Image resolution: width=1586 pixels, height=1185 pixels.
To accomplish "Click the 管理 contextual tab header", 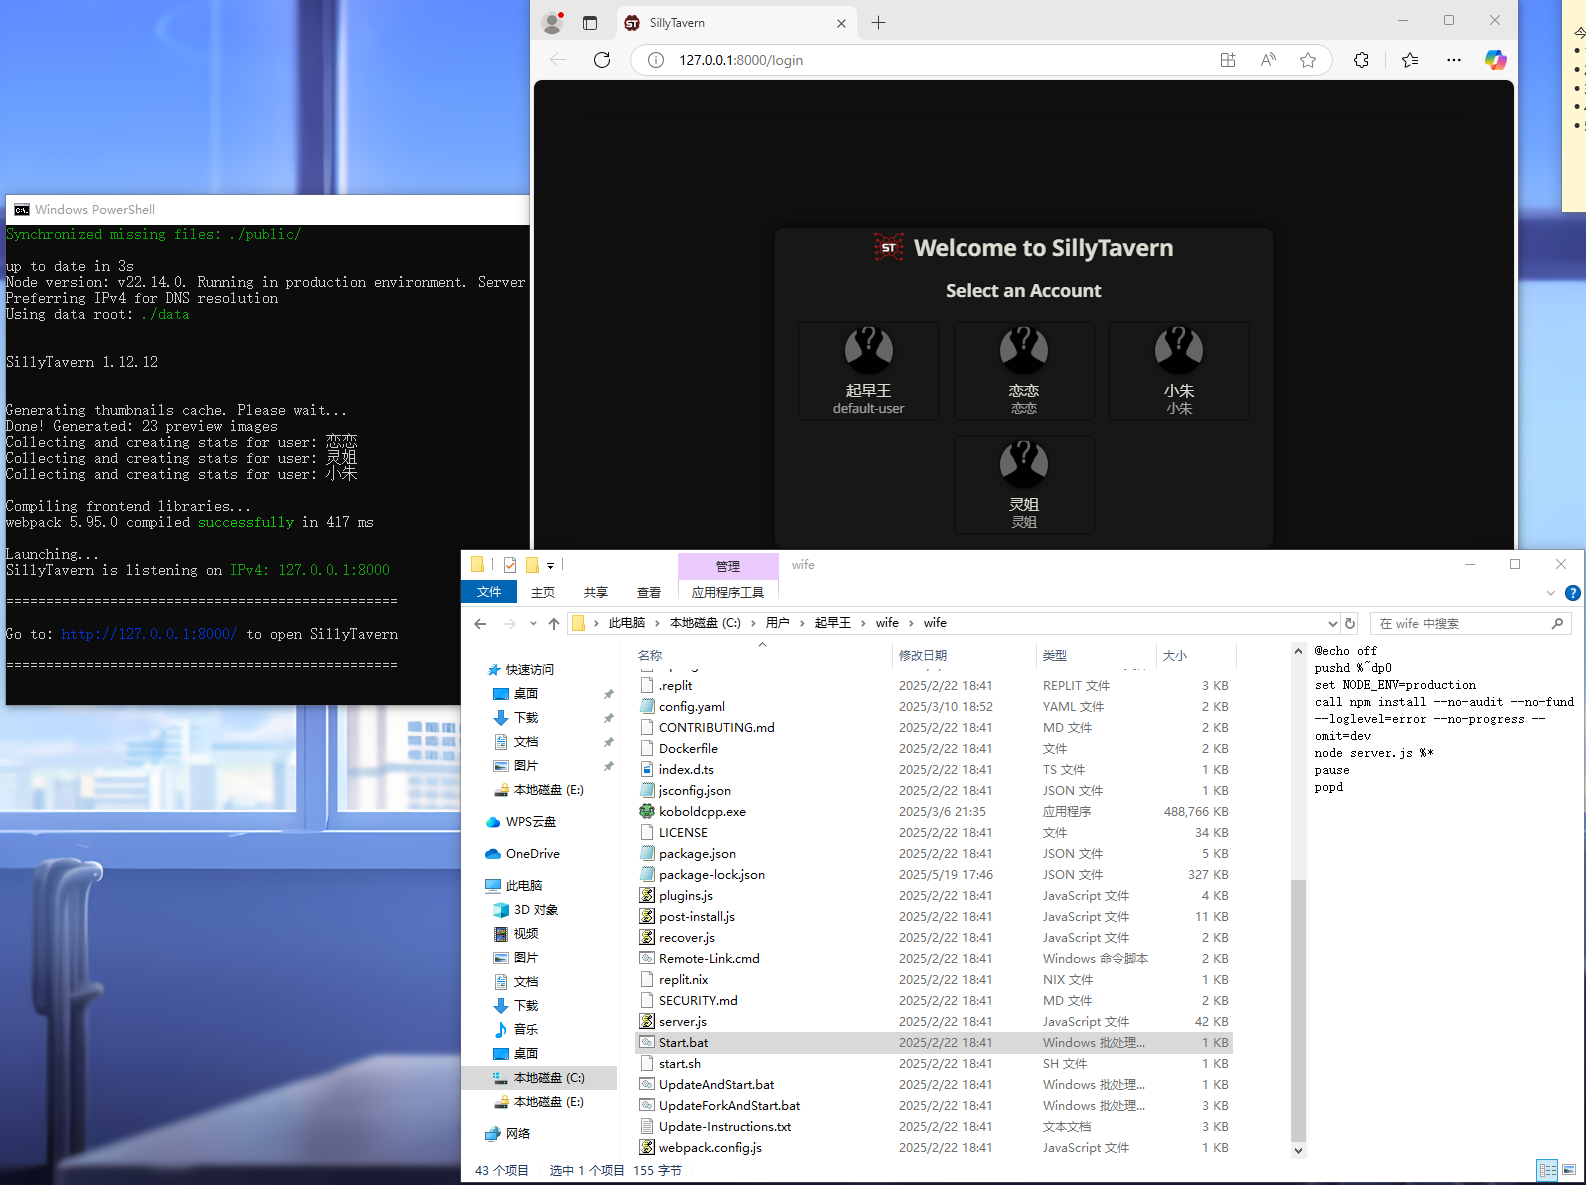I will pos(728,566).
